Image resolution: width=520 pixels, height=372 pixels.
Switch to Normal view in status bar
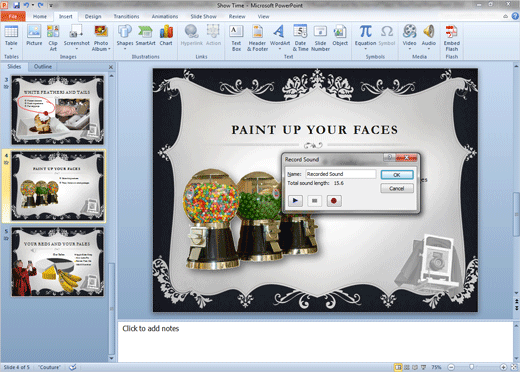pos(398,367)
